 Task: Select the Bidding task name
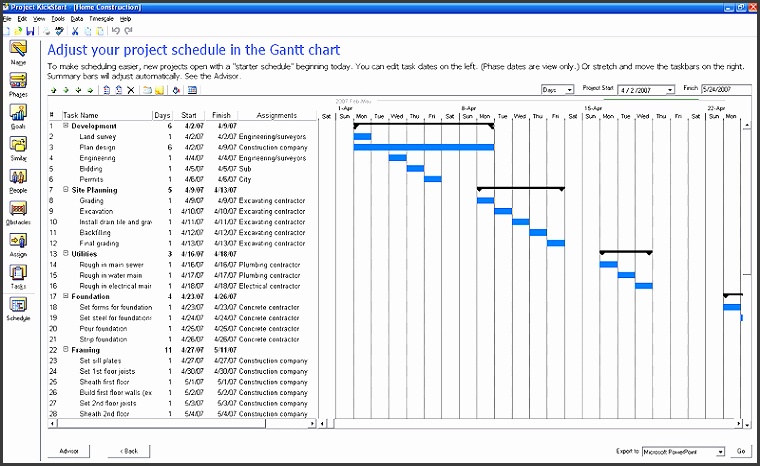tap(91, 169)
